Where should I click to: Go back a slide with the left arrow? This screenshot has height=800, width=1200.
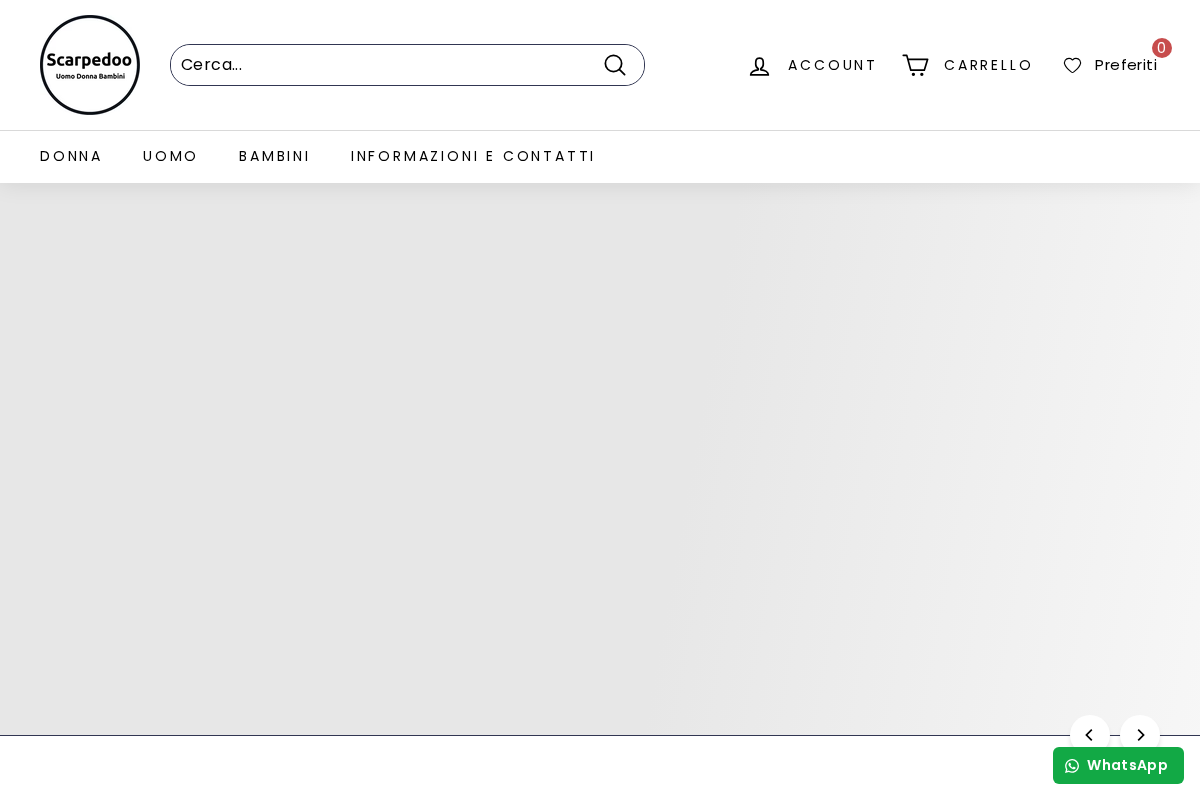coord(1090,735)
